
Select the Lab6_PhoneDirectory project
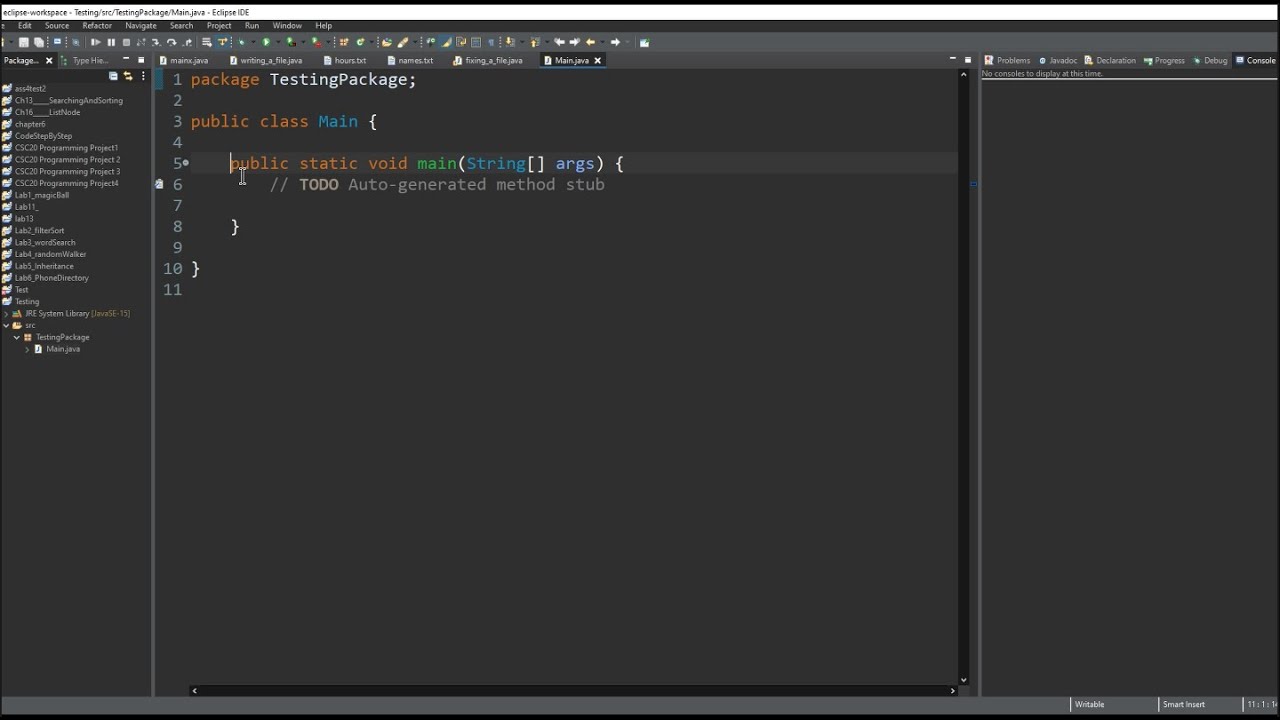pyautogui.click(x=52, y=278)
